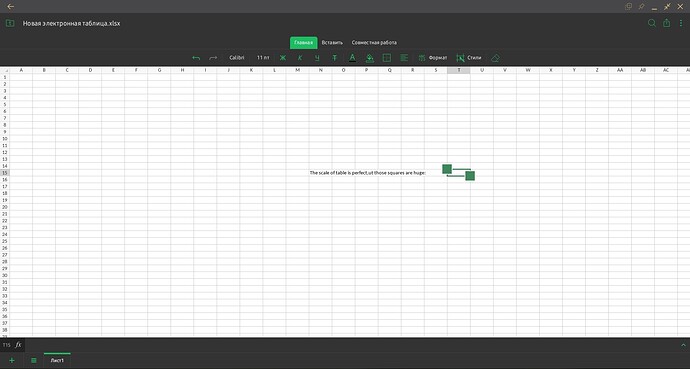Redo the last undone action
The width and height of the screenshot is (690, 369).
pos(213,58)
